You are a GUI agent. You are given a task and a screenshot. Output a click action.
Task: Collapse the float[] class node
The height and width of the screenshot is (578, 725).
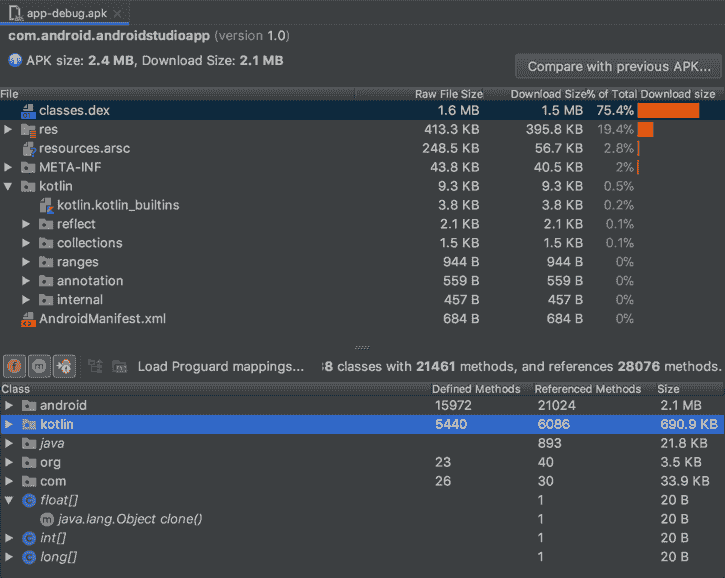[8, 500]
